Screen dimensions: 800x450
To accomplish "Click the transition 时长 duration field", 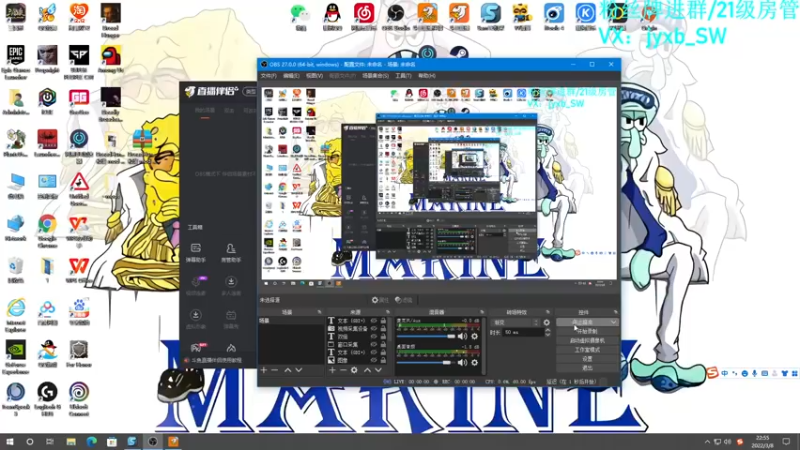I will tap(523, 332).
